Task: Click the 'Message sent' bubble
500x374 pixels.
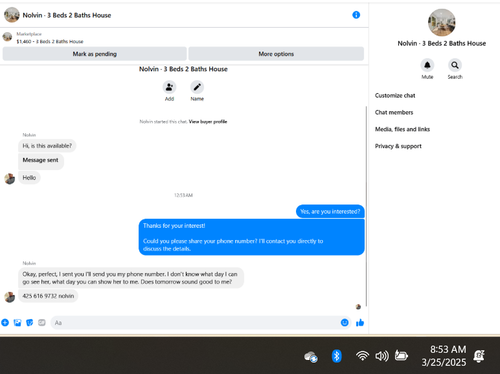Action: coord(41,161)
